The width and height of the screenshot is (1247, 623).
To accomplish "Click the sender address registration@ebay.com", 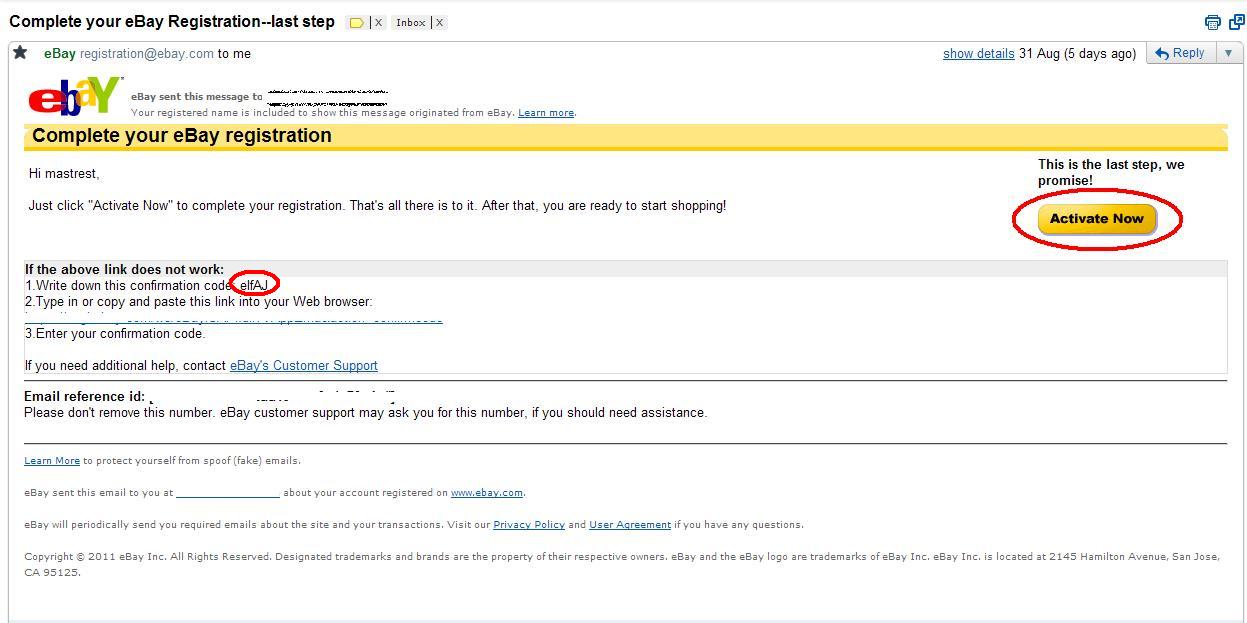I will coord(147,54).
